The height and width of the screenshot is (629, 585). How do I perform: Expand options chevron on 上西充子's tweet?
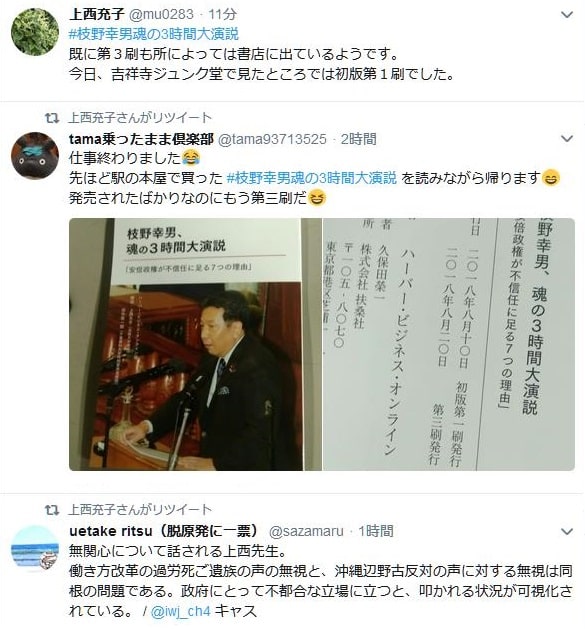[567, 15]
